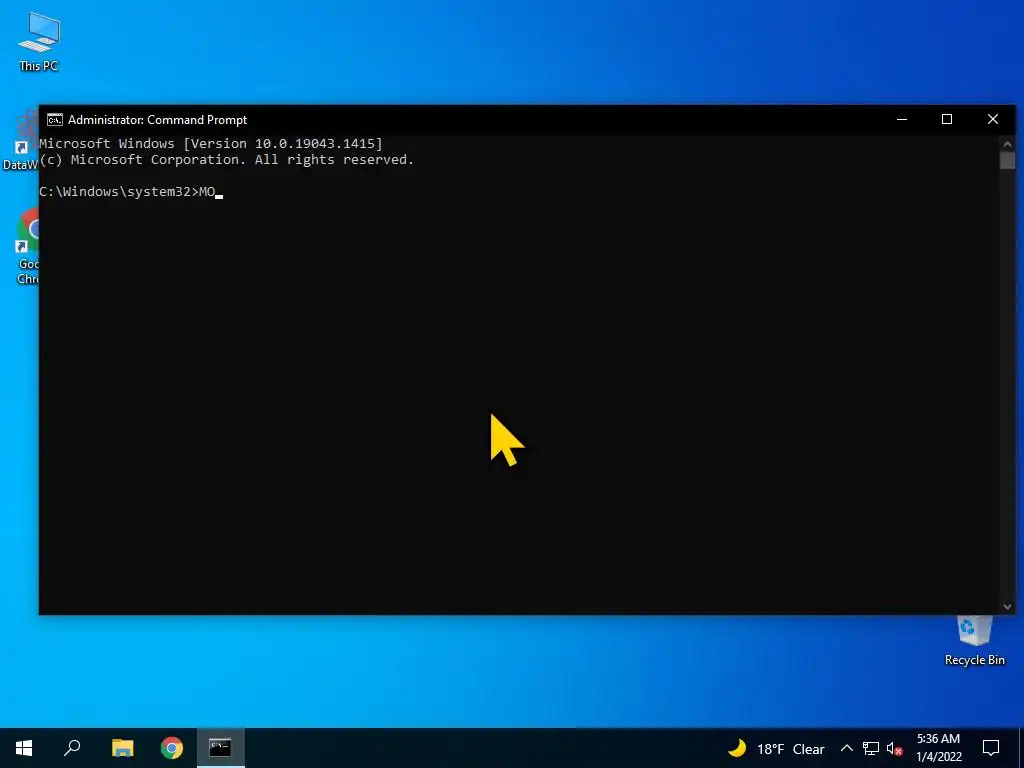Open the Action Center notifications icon
The height and width of the screenshot is (768, 1024).
click(x=991, y=748)
